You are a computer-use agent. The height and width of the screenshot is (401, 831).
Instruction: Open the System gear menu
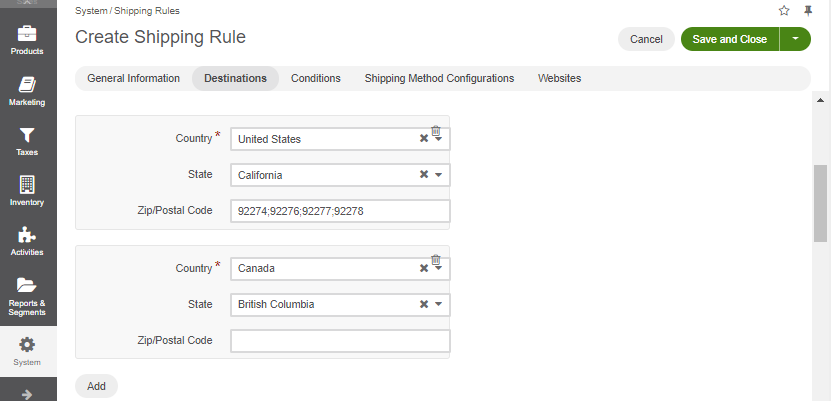point(27,352)
